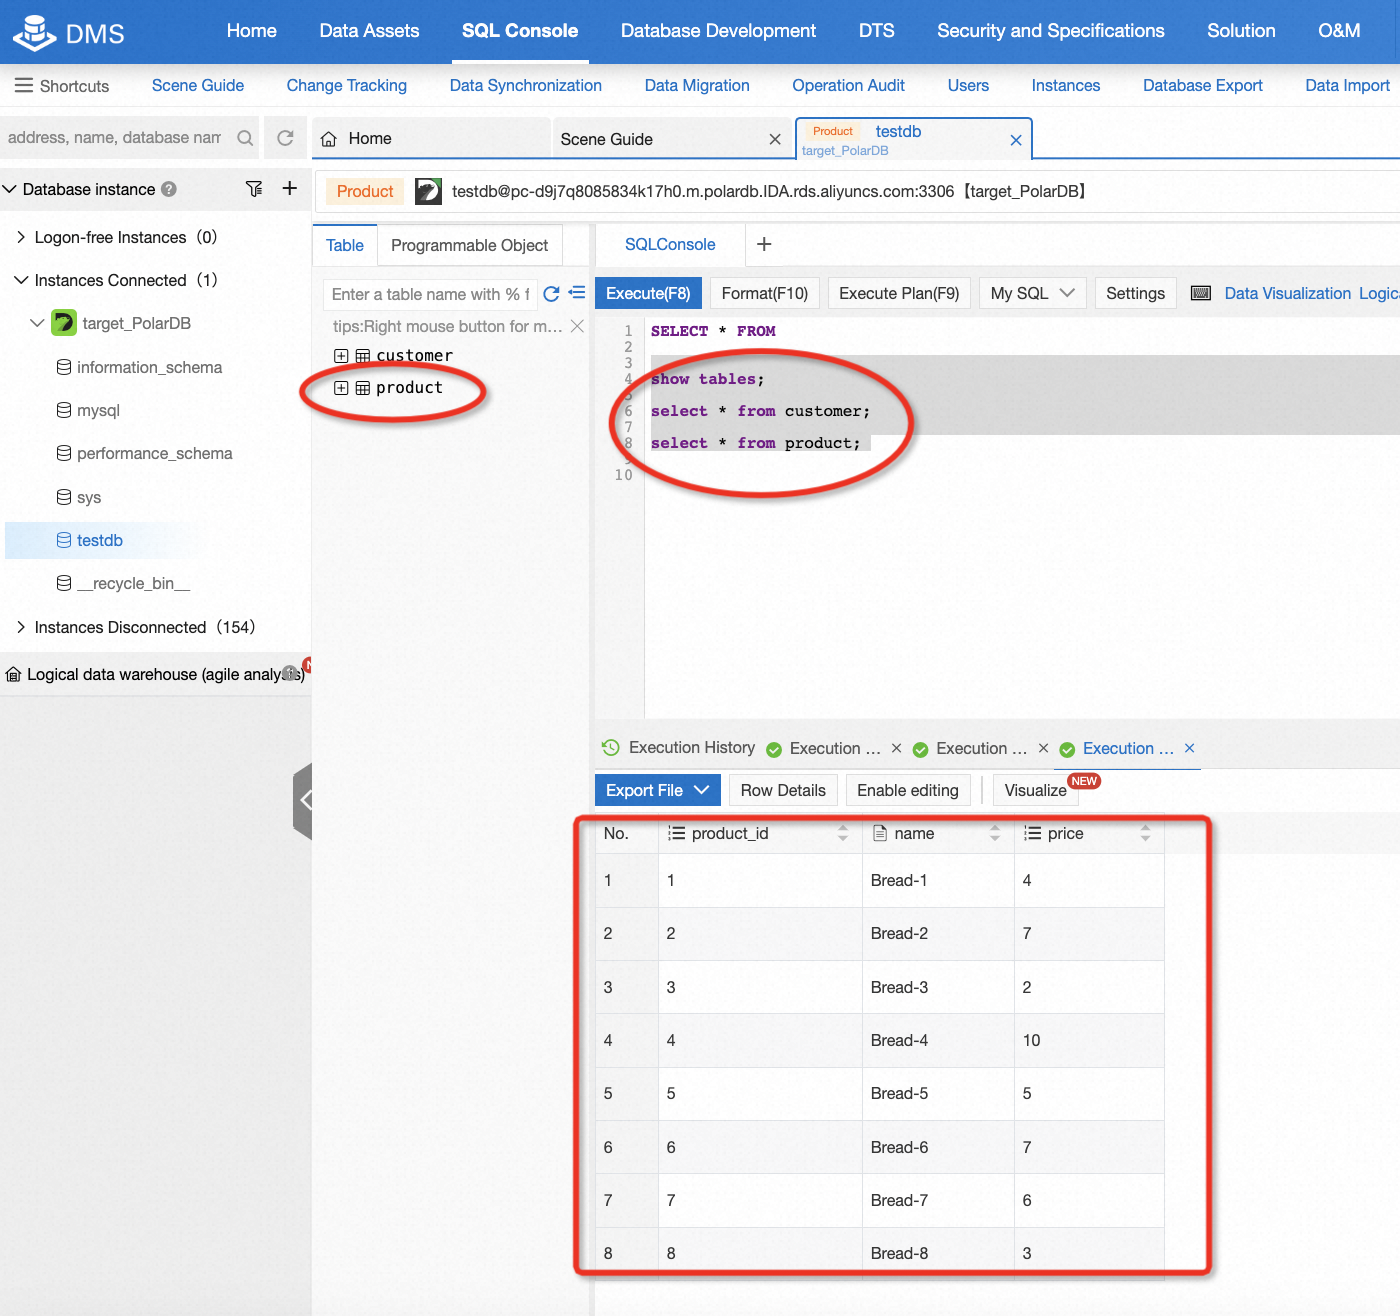This screenshot has height=1316, width=1400.
Task: Click the DMS logo icon
Action: coord(34,32)
